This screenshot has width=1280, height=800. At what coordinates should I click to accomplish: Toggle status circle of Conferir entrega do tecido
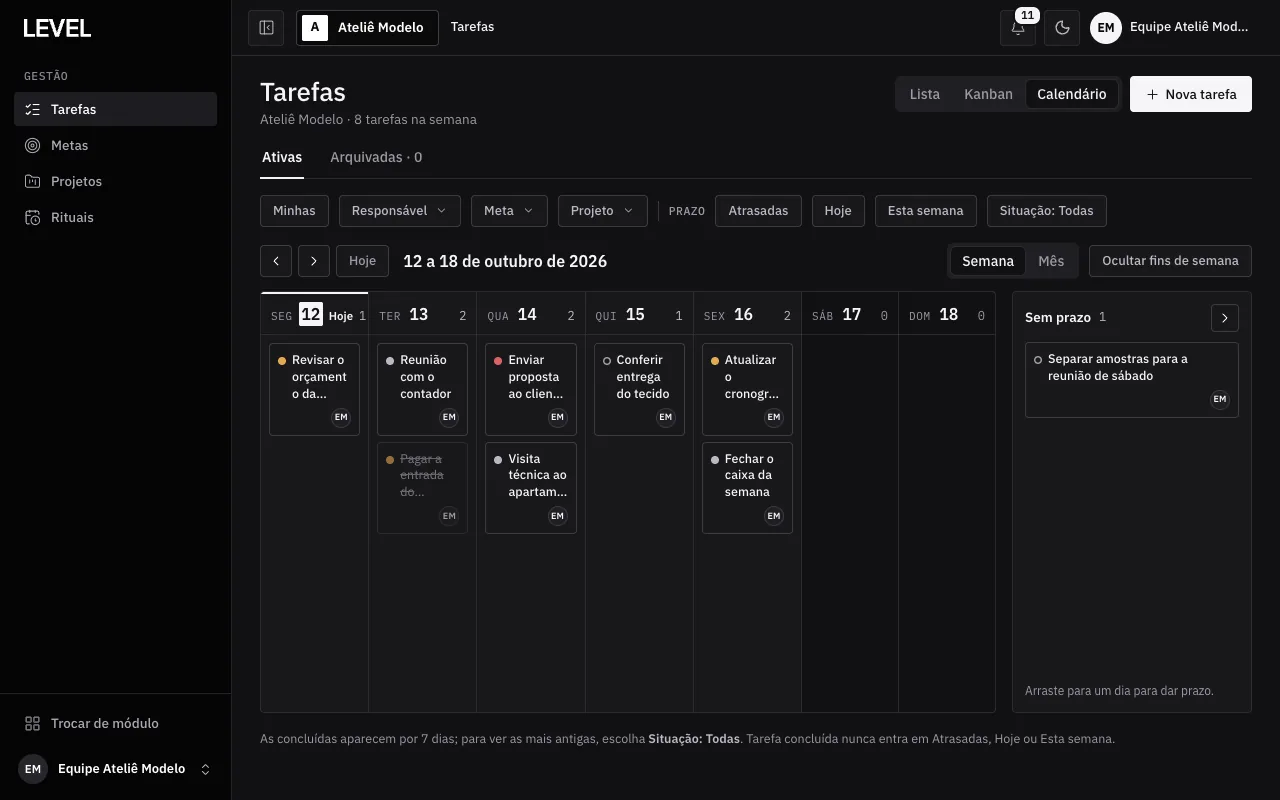point(607,361)
